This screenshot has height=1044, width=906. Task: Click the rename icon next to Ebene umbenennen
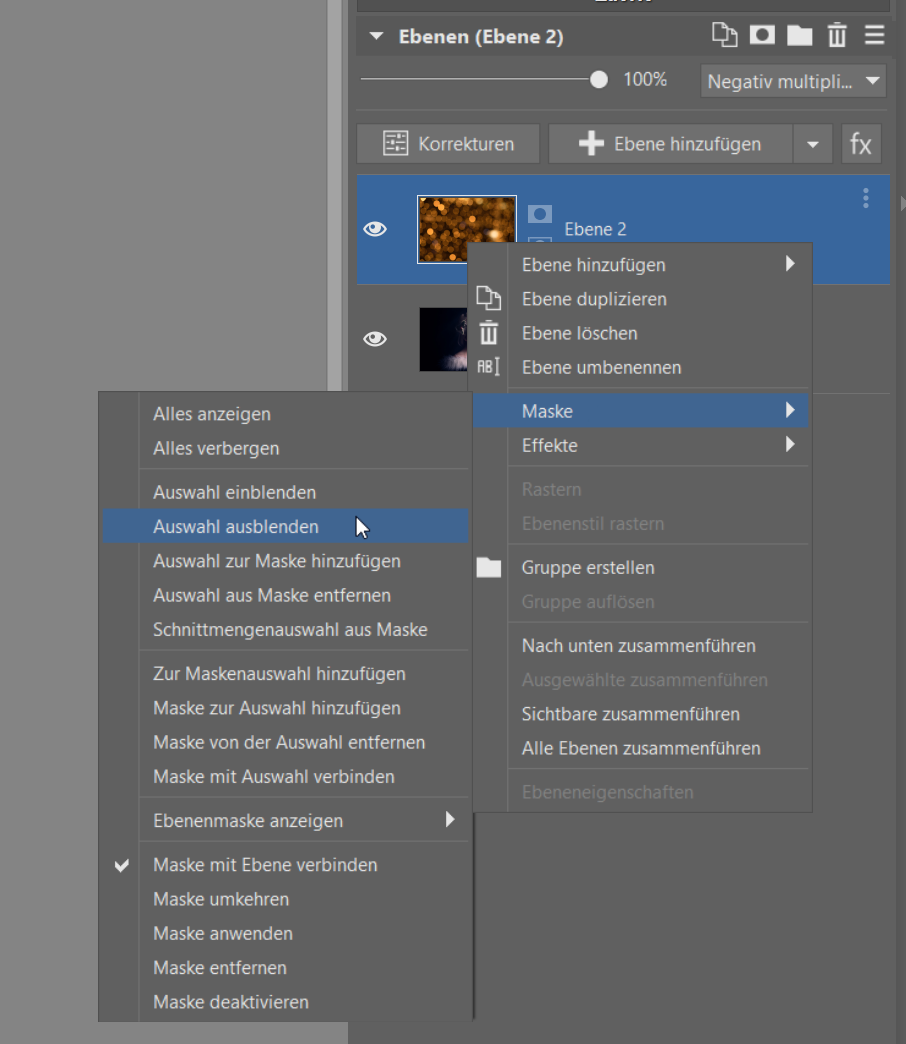tap(488, 367)
